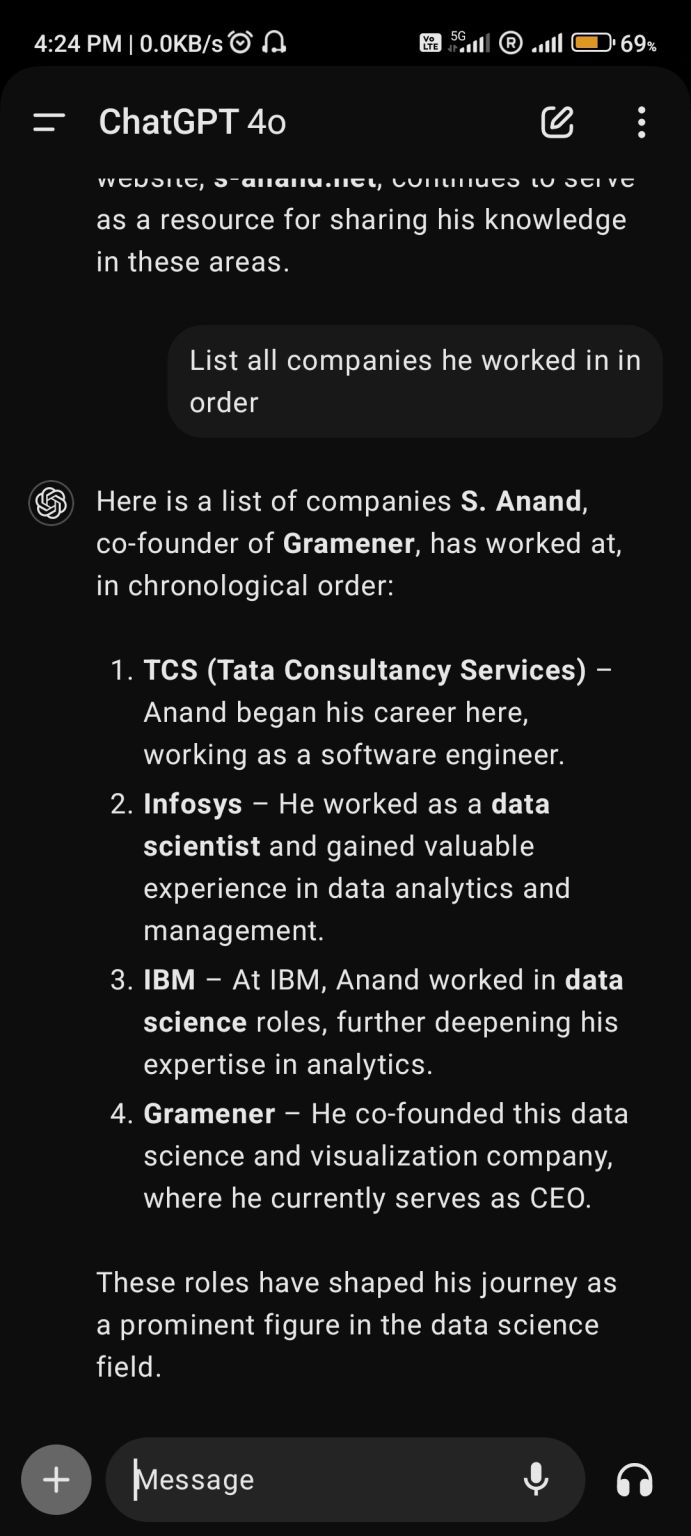Tap the partially visible s-anand.net link

pos(293,181)
